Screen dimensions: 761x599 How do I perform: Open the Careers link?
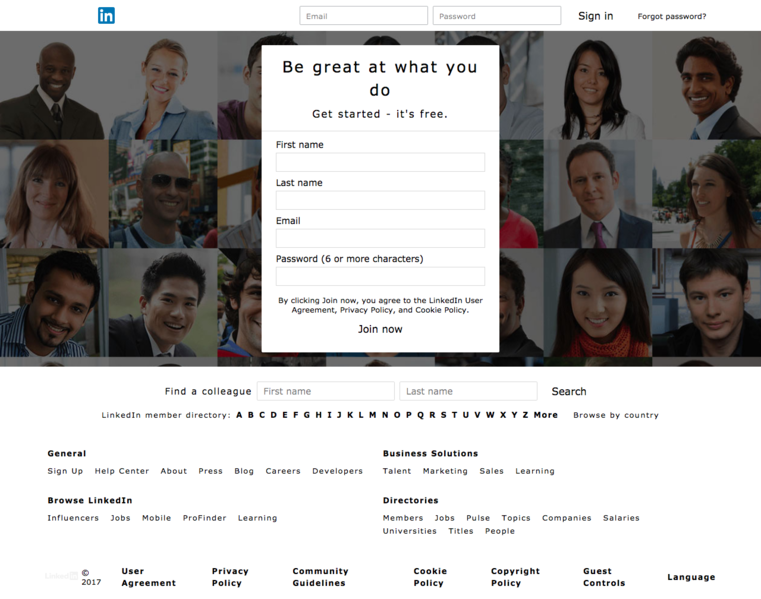pyautogui.click(x=283, y=471)
